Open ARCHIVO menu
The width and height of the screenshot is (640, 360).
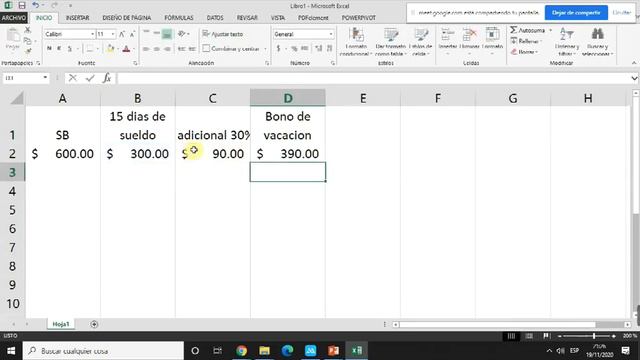pyautogui.click(x=13, y=18)
